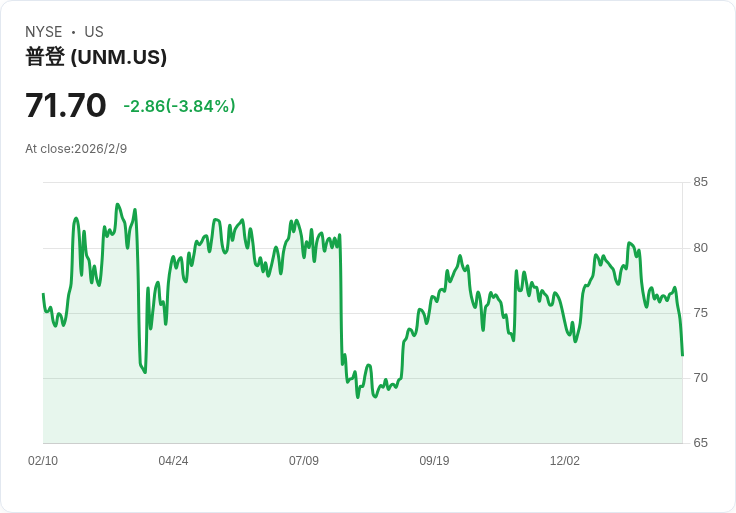The image size is (736, 513).
Task: Click the 70 price axis label
Action: point(700,378)
